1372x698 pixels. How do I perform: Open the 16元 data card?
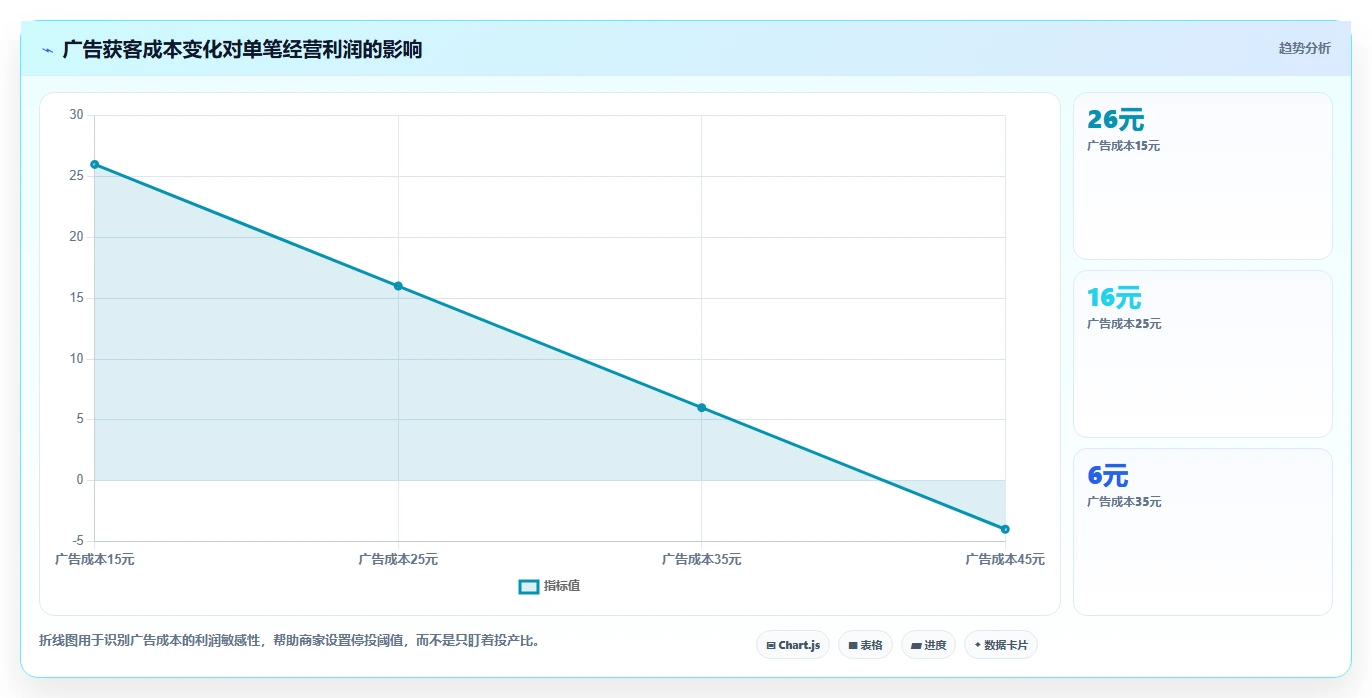point(1203,354)
